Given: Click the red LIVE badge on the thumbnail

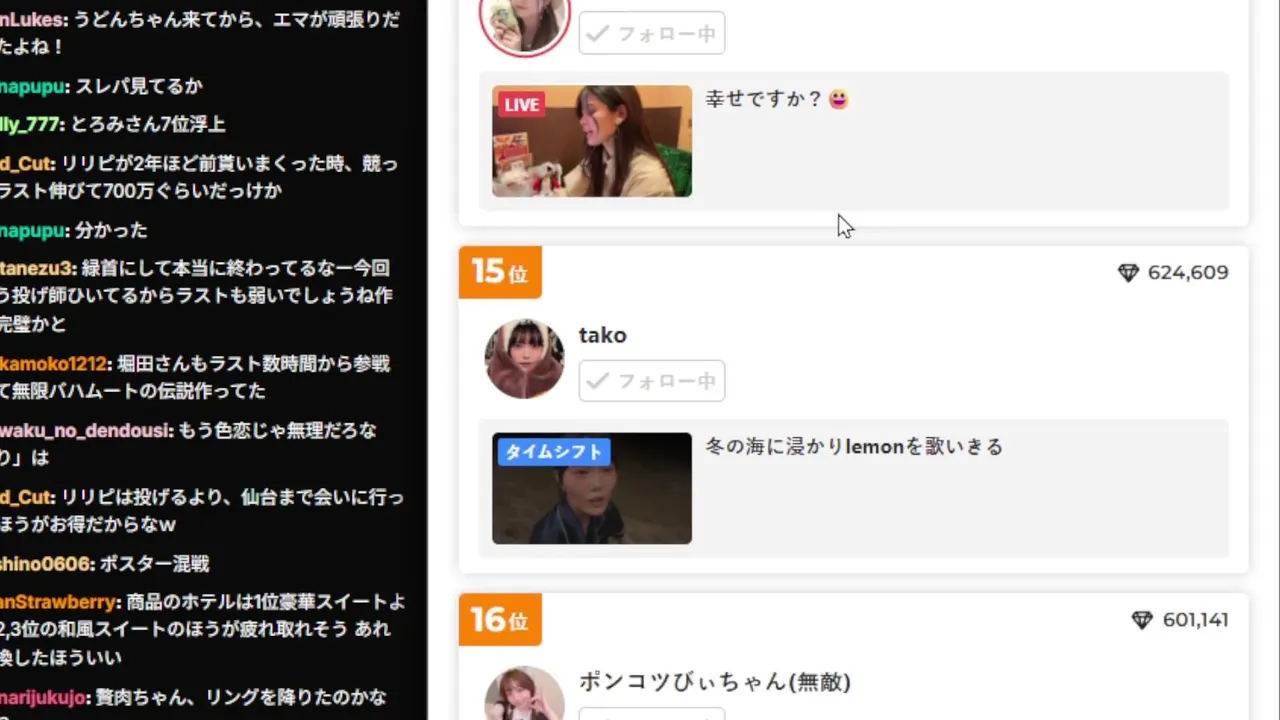Looking at the screenshot, I should pyautogui.click(x=521, y=105).
